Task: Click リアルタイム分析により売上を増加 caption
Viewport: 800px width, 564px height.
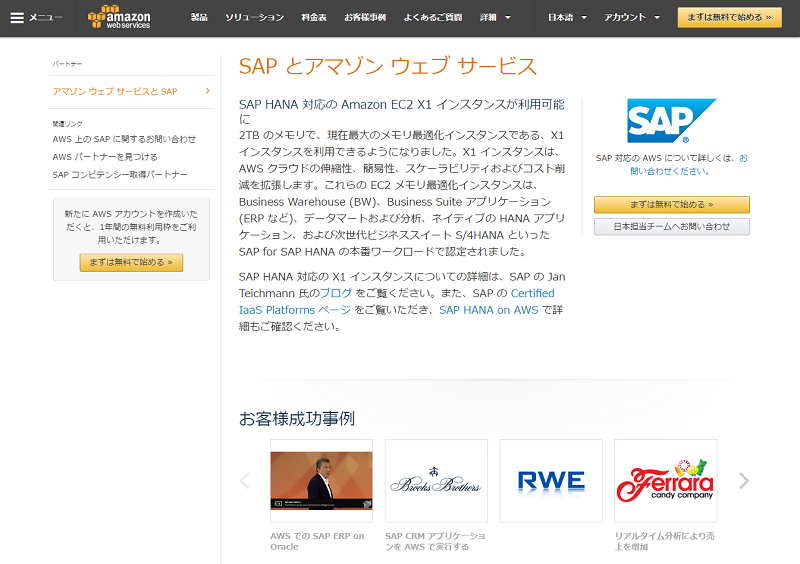Action: (664, 541)
